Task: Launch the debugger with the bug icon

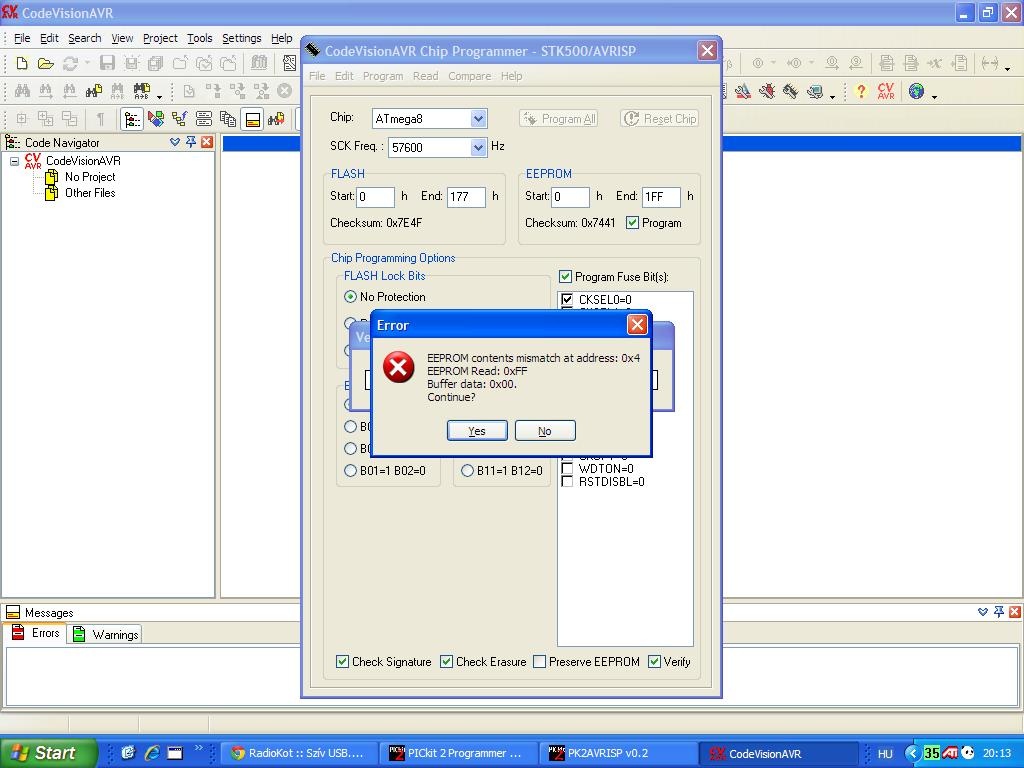Action: coord(767,91)
